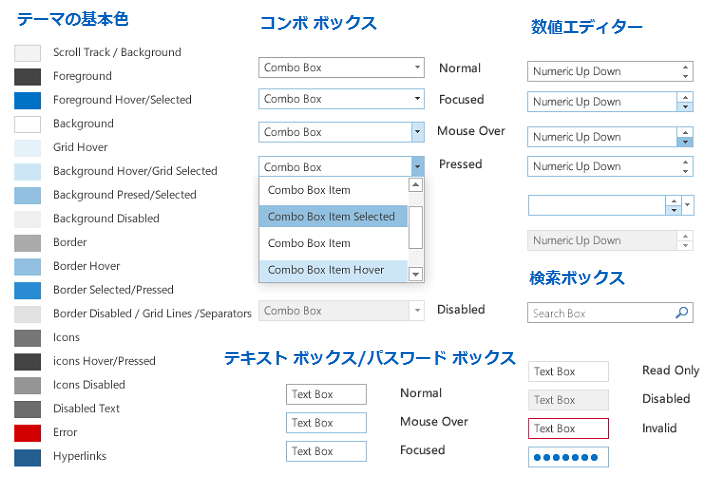Click the scroll-down arrow in combo box list
The height and width of the screenshot is (490, 710).
click(x=416, y=274)
